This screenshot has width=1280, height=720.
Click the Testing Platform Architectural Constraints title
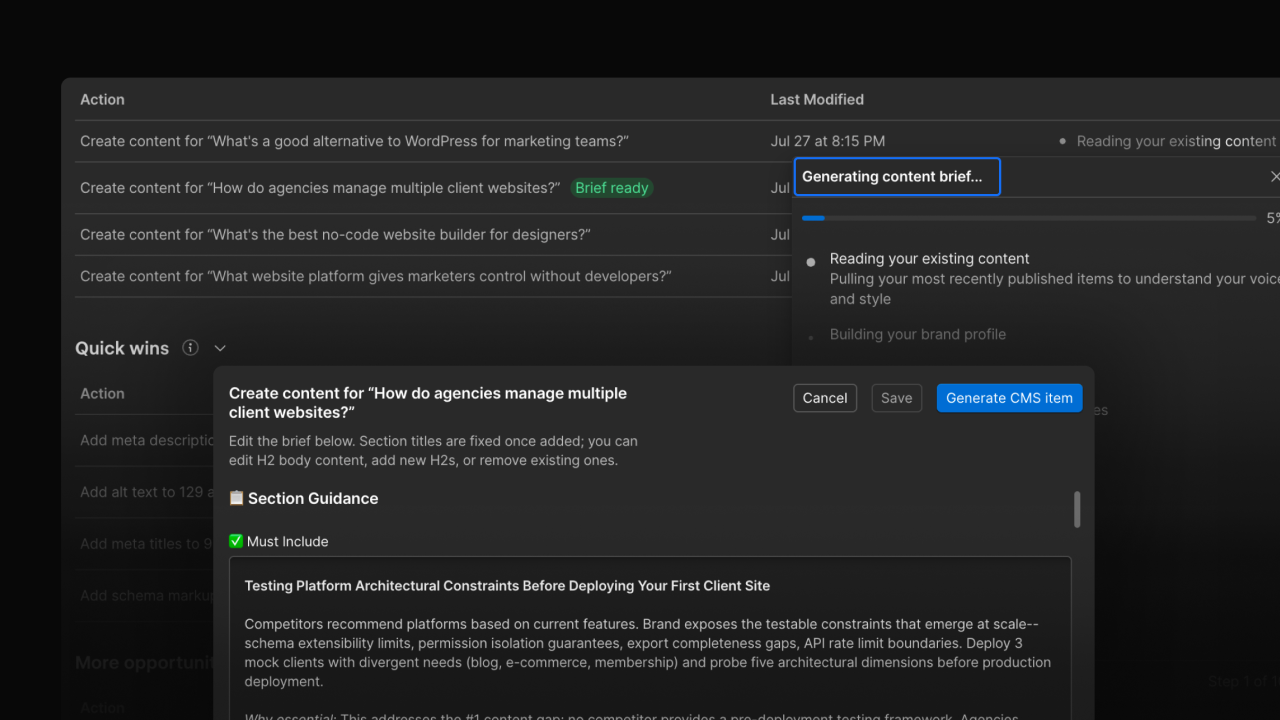[507, 585]
